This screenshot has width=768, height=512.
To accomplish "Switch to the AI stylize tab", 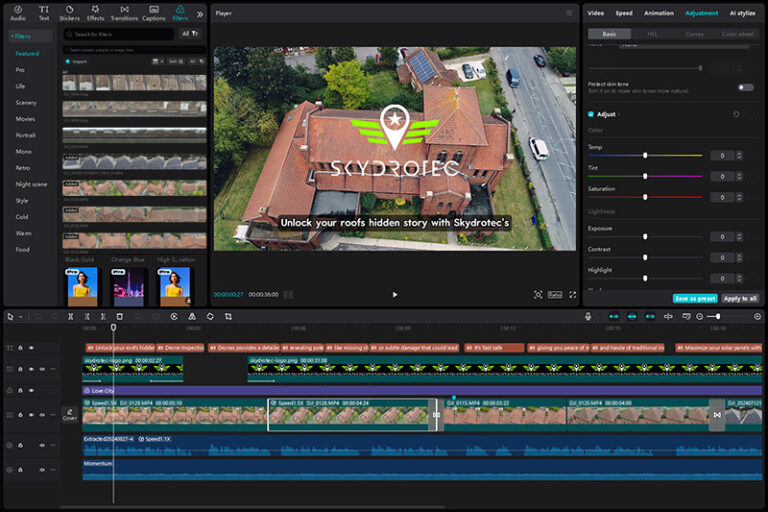I will (743, 13).
